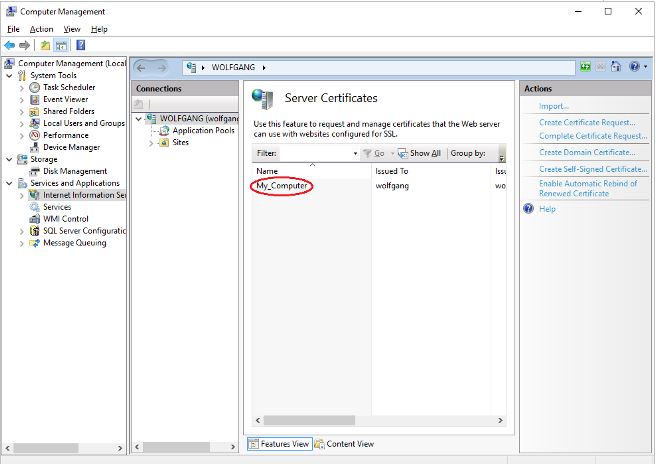Click the Back arrow in main toolbar

pos(10,45)
